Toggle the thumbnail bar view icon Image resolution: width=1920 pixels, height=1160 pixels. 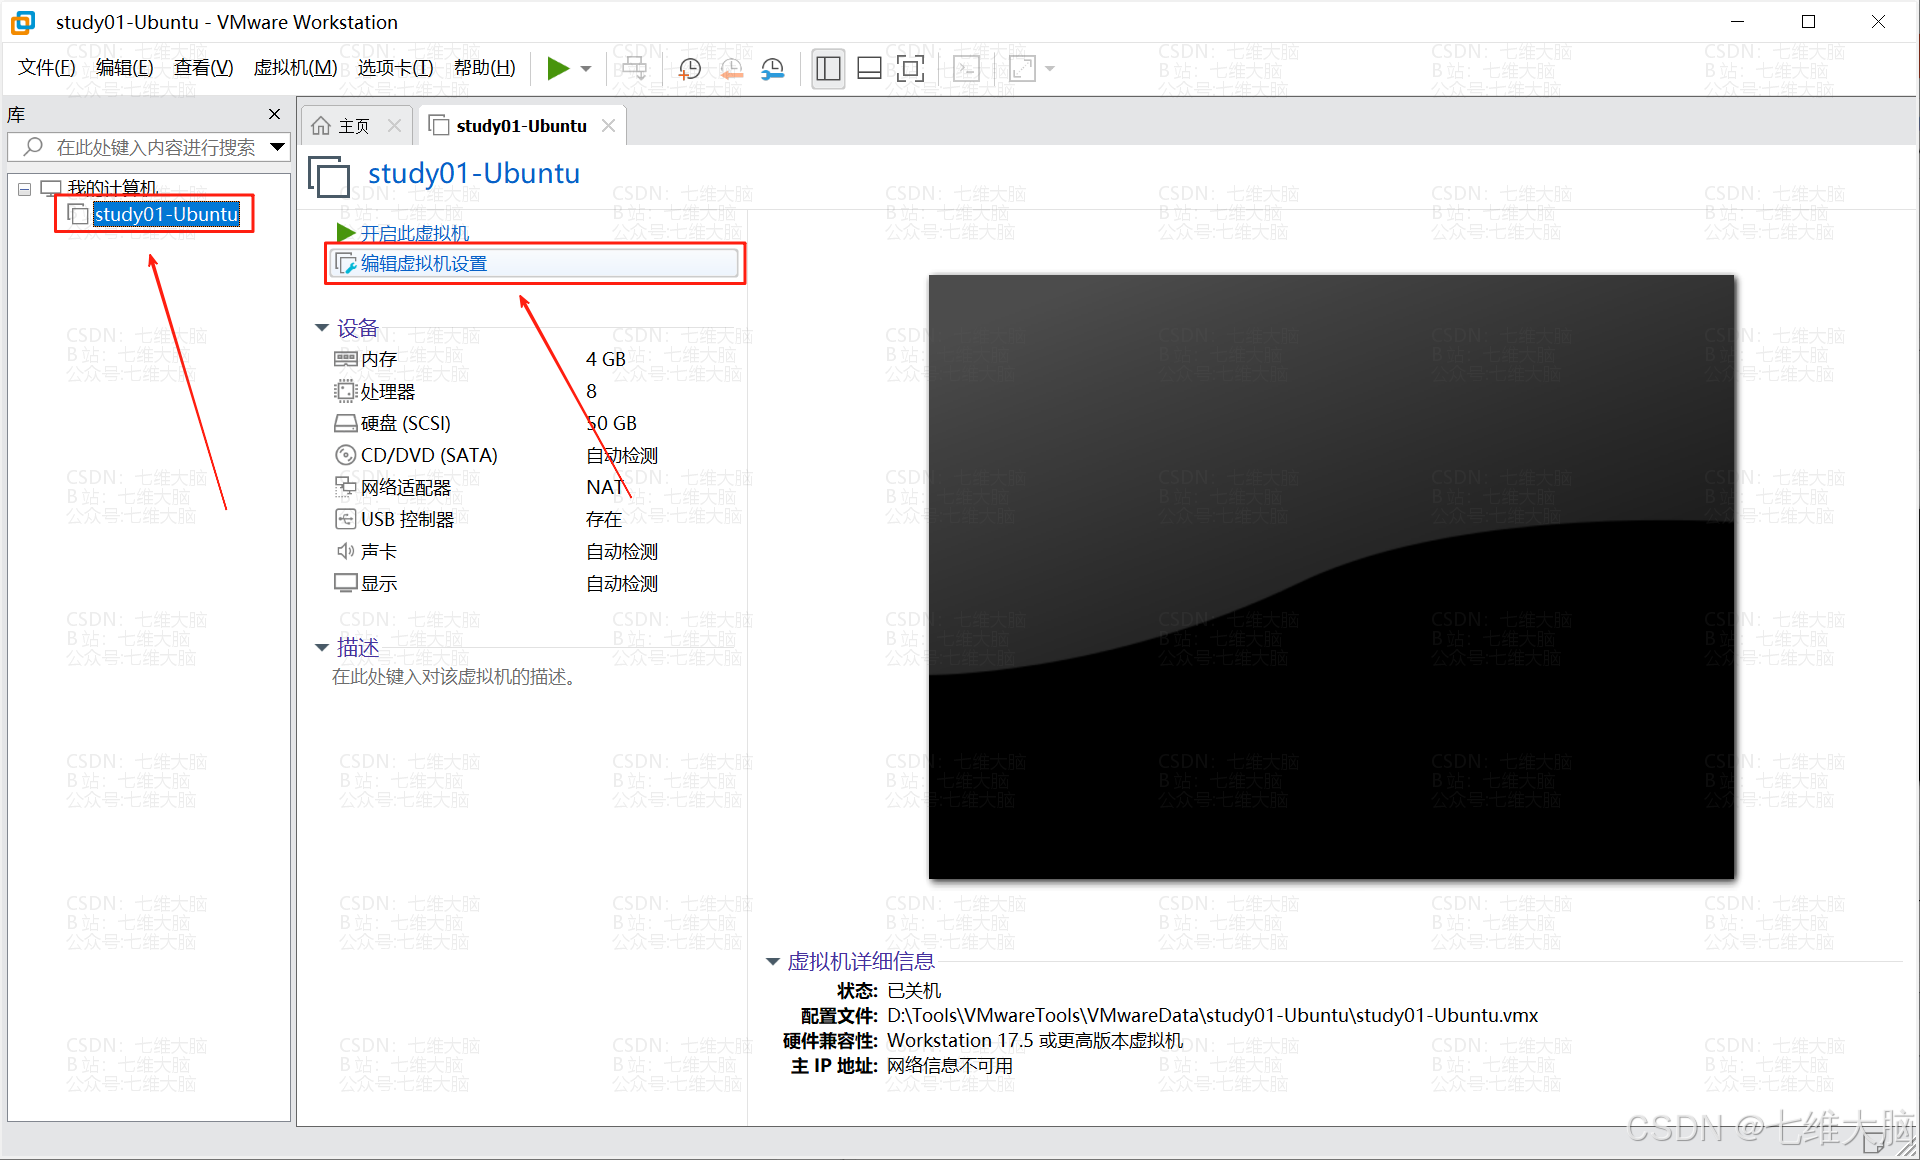click(x=869, y=68)
